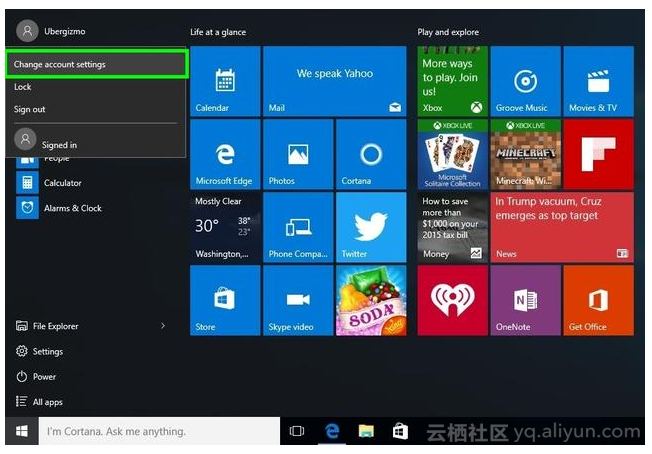Open the Cortana tile
Image resolution: width=652 pixels, height=454 pixels.
point(371,154)
